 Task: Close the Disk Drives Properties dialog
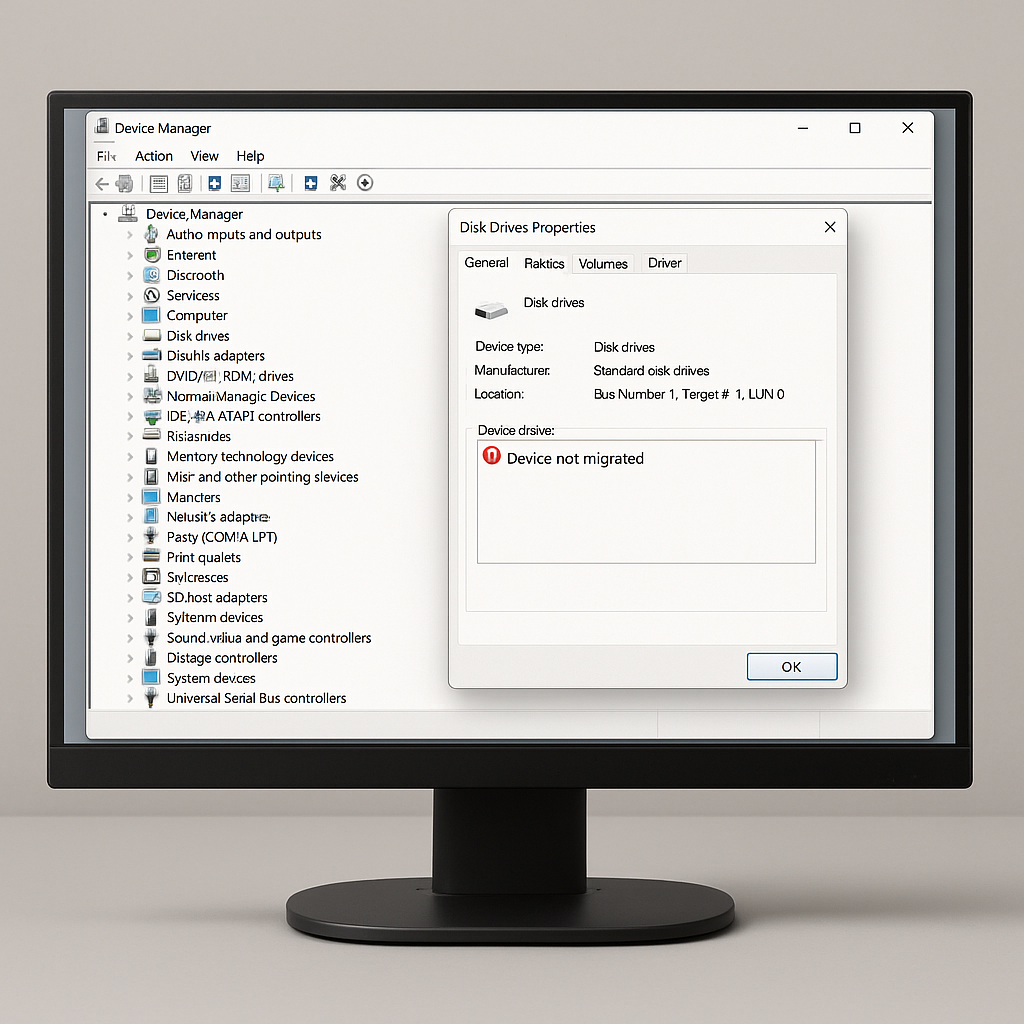[x=830, y=227]
